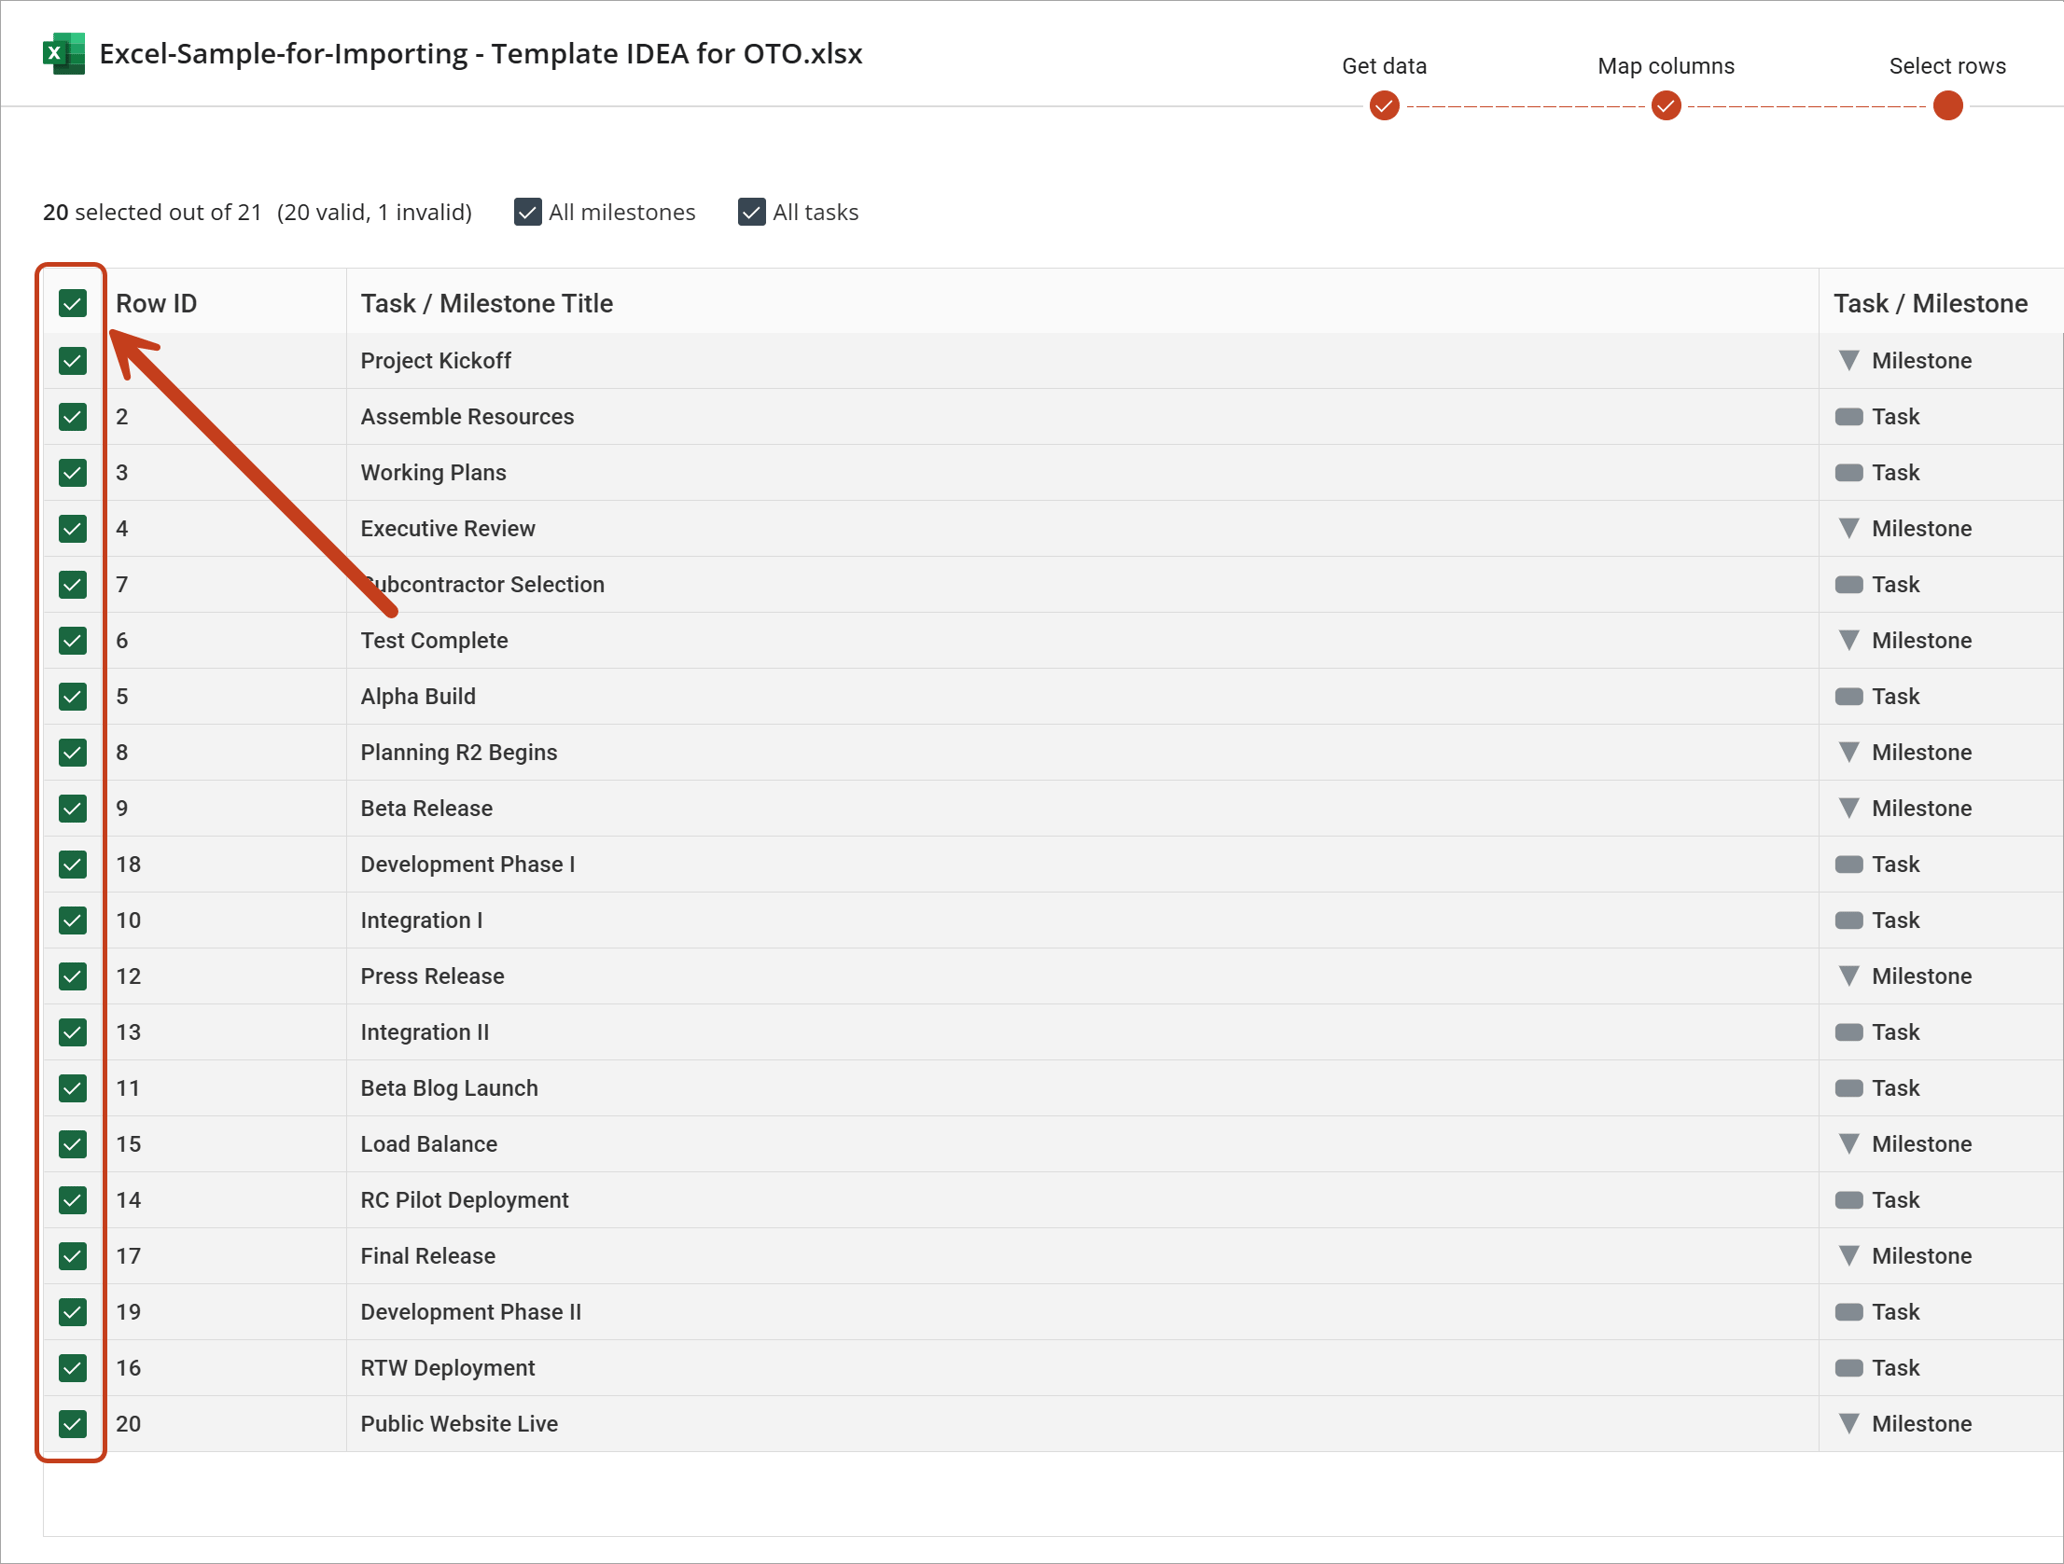Click the Task icon on the Integration II row
Viewport: 2064px width, 1564px height.
coord(1850,1032)
